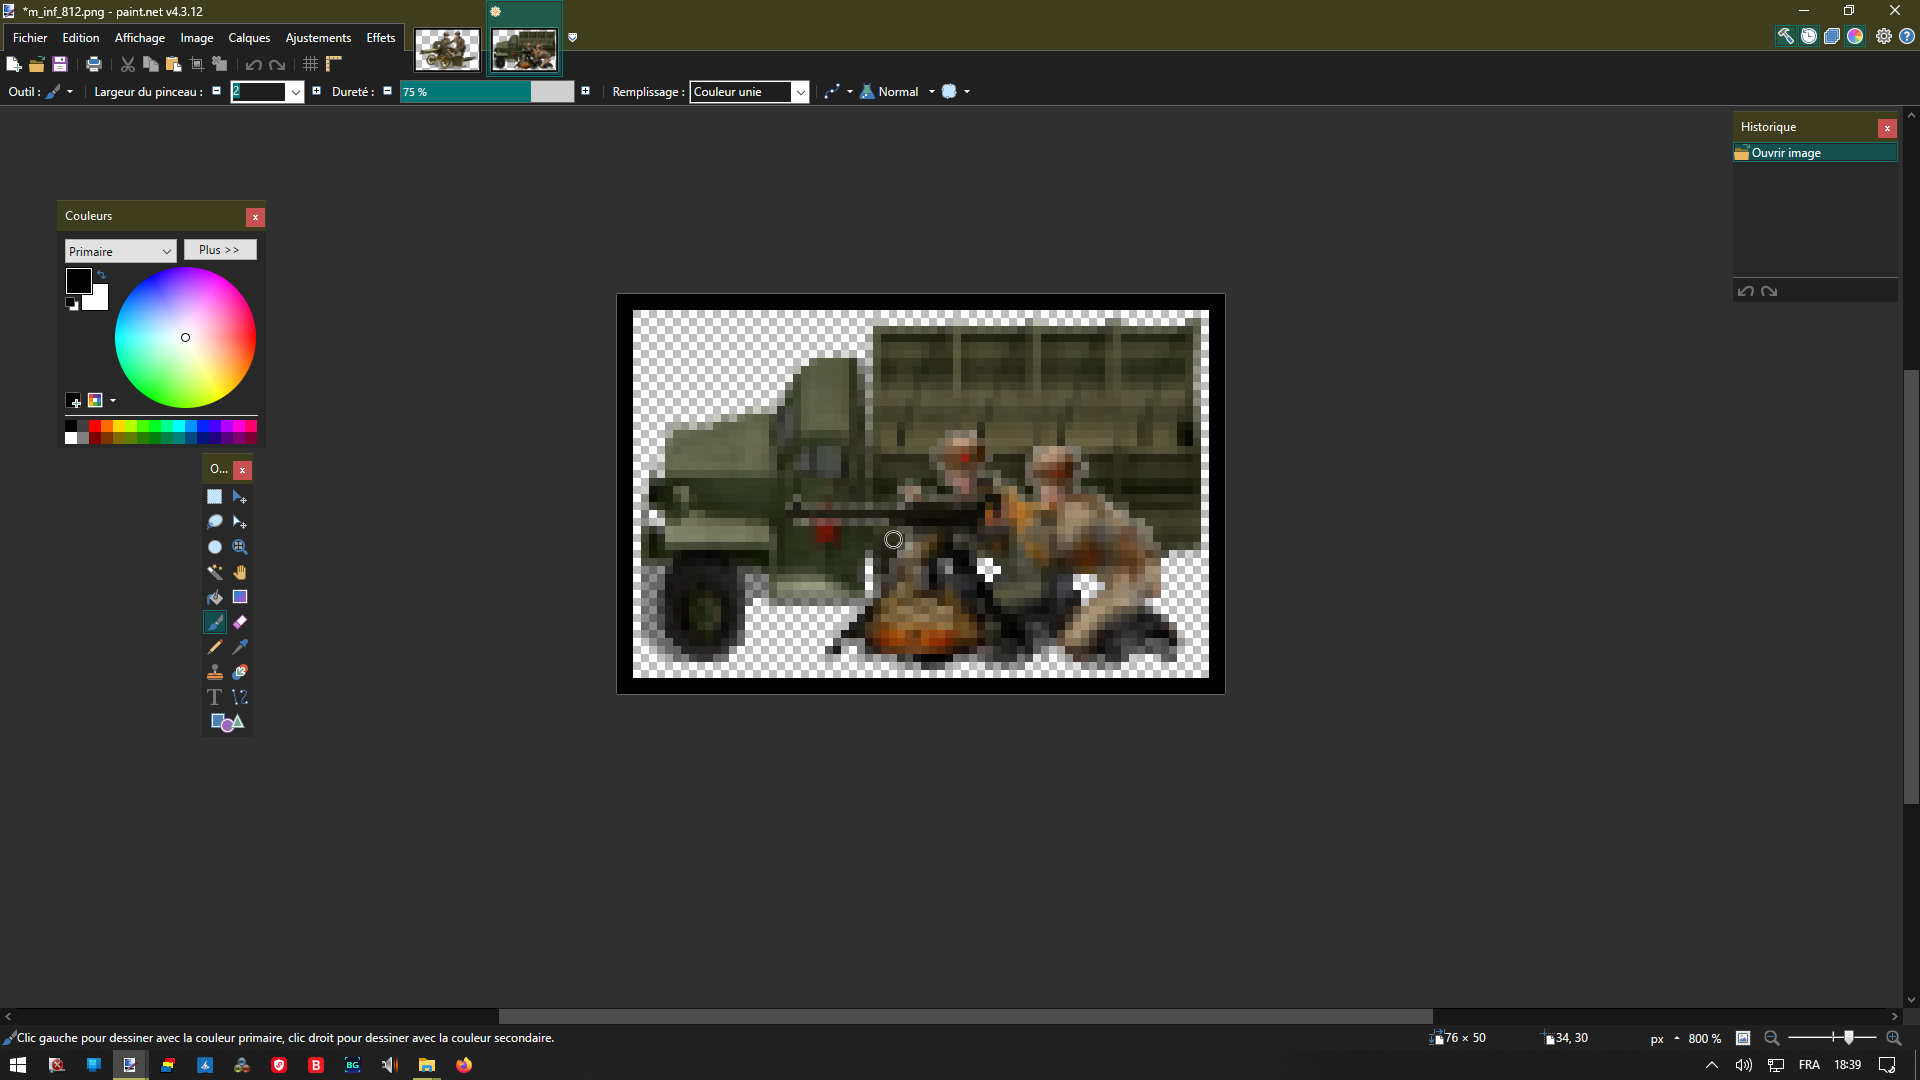
Task: Close the Historique panel
Action: 1887,128
